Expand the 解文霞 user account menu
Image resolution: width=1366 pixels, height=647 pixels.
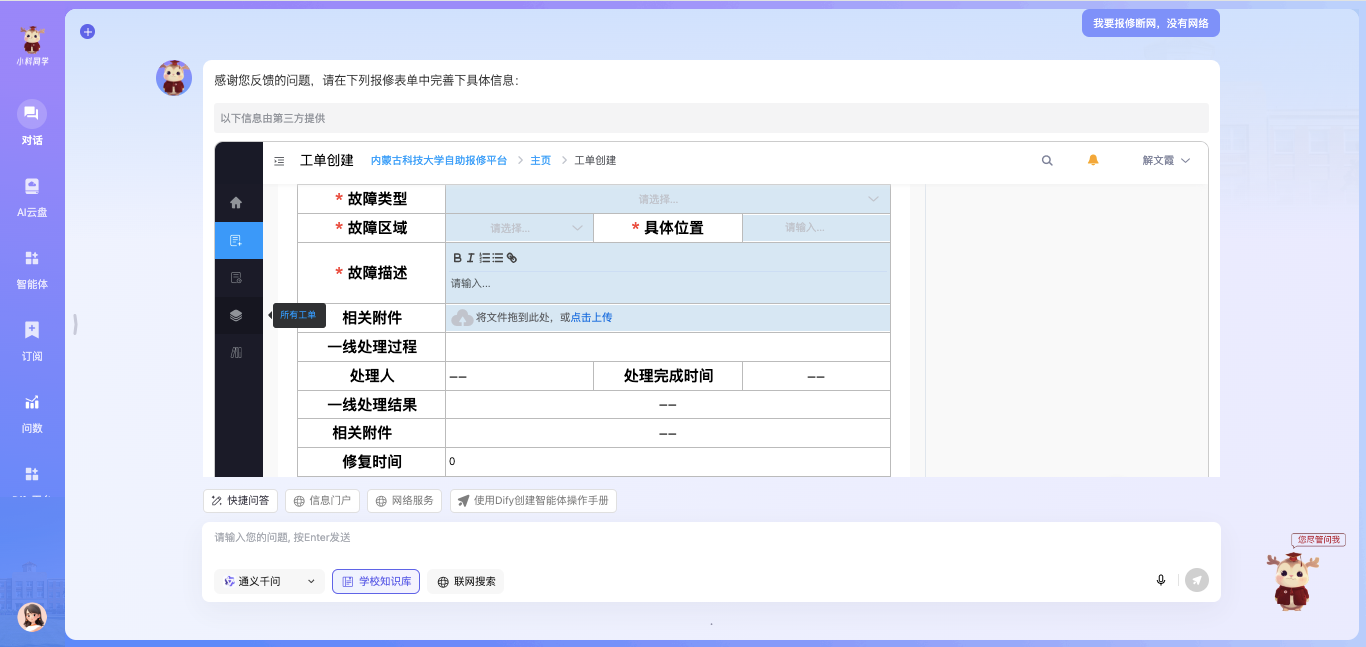coord(1165,160)
